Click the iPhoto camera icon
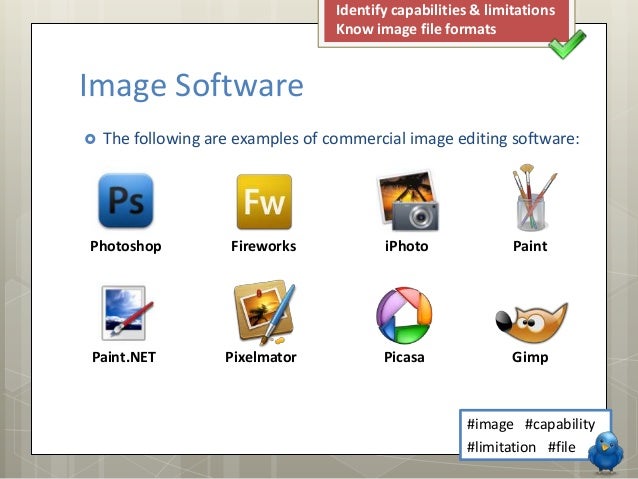The height and width of the screenshot is (479, 638). pos(408,201)
